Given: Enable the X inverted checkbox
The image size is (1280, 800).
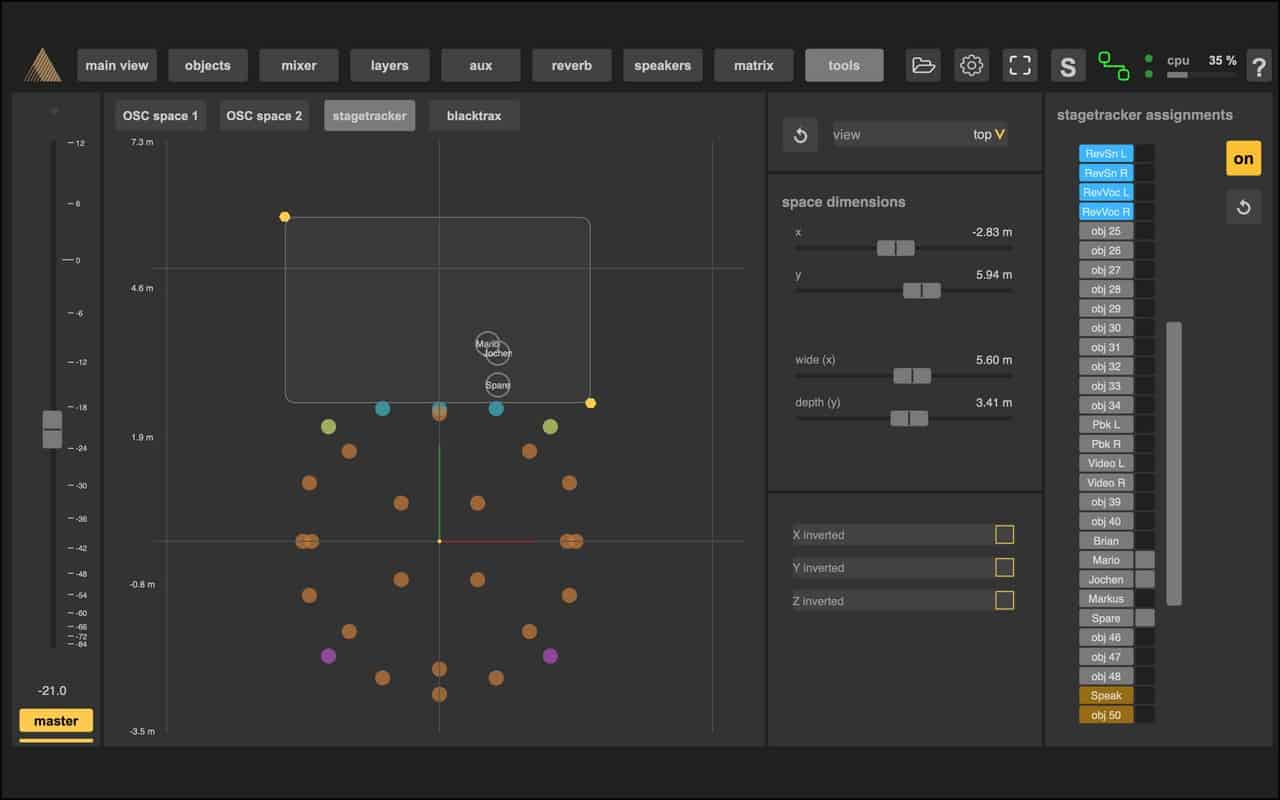Looking at the screenshot, I should click(1004, 535).
